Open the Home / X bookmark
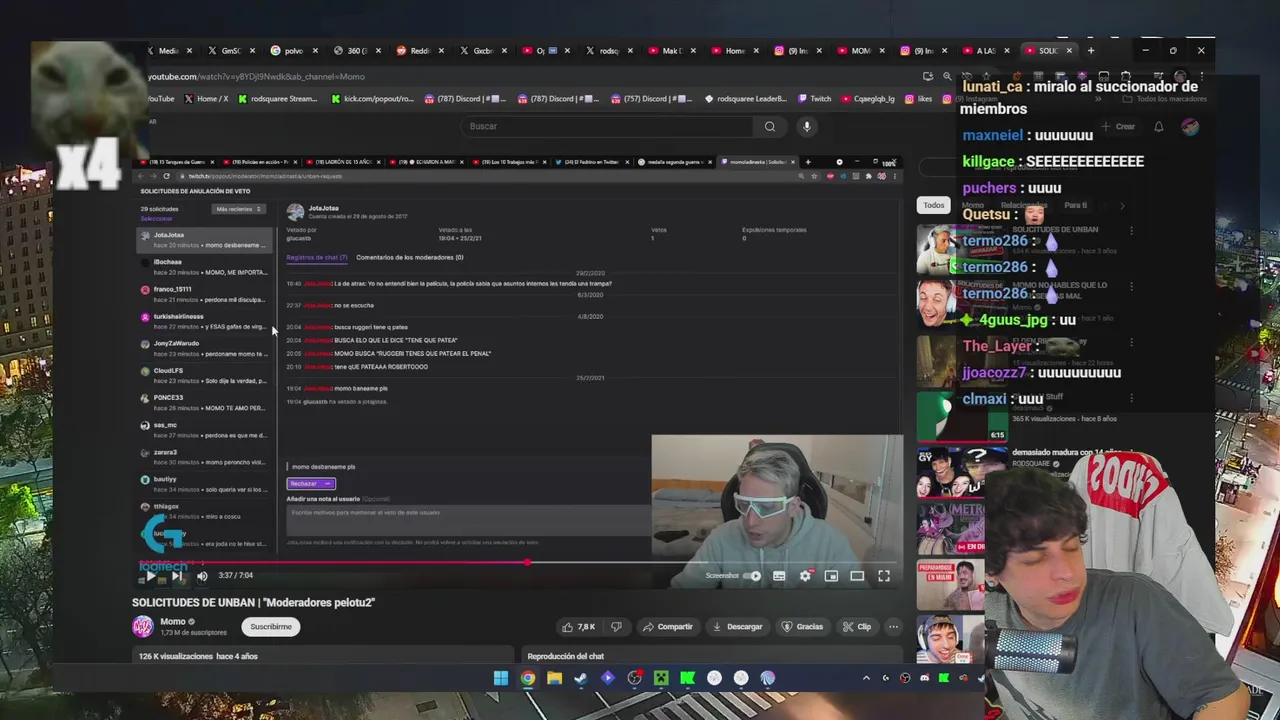The image size is (1280, 720). [x=206, y=99]
